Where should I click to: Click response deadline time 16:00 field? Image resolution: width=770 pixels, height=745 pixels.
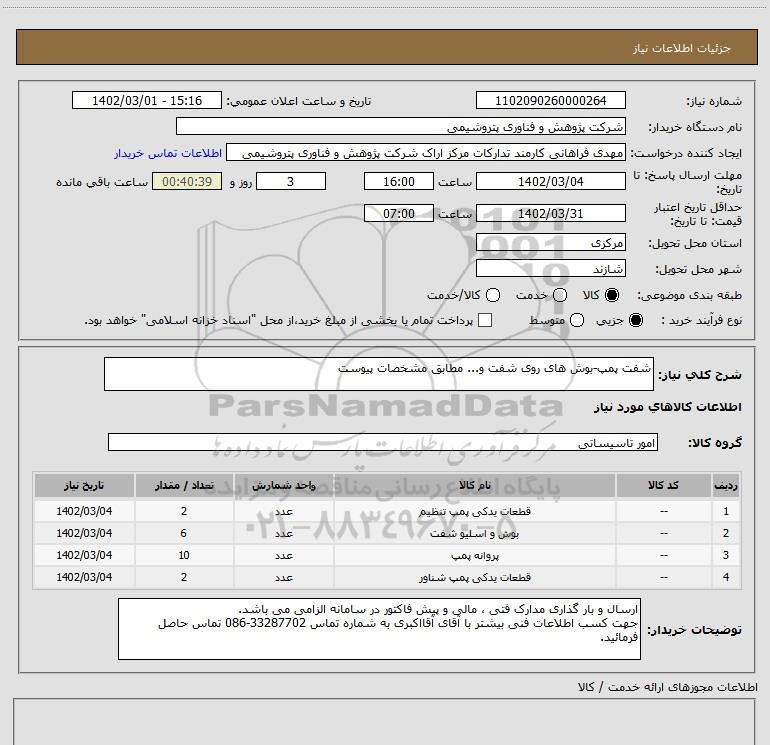coord(399,181)
